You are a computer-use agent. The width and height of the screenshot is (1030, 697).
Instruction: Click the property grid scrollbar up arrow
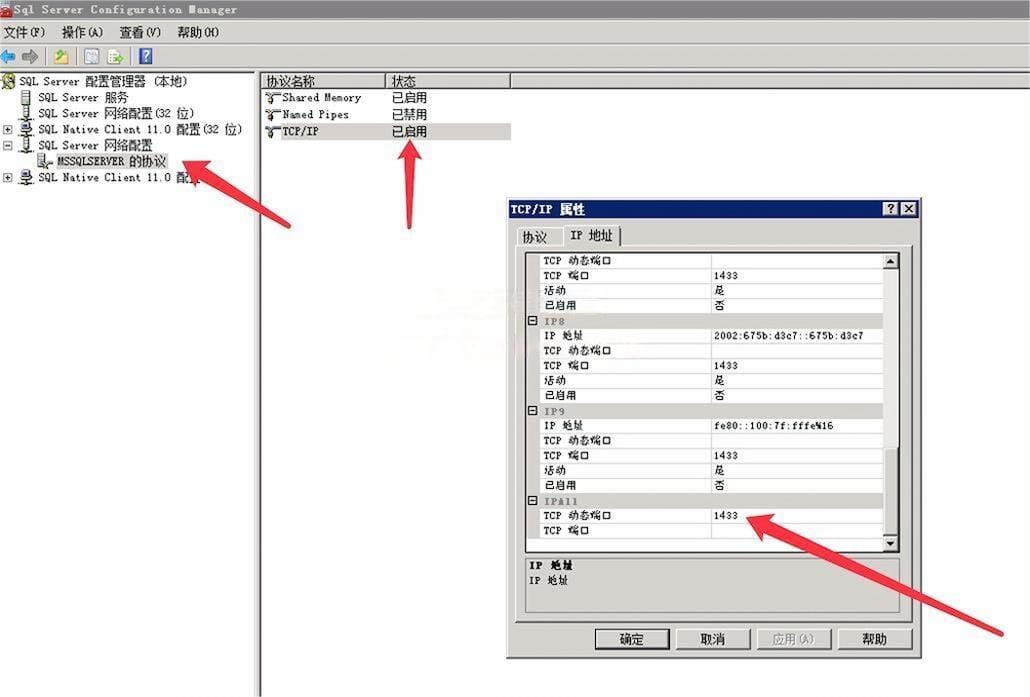pyautogui.click(x=891, y=261)
